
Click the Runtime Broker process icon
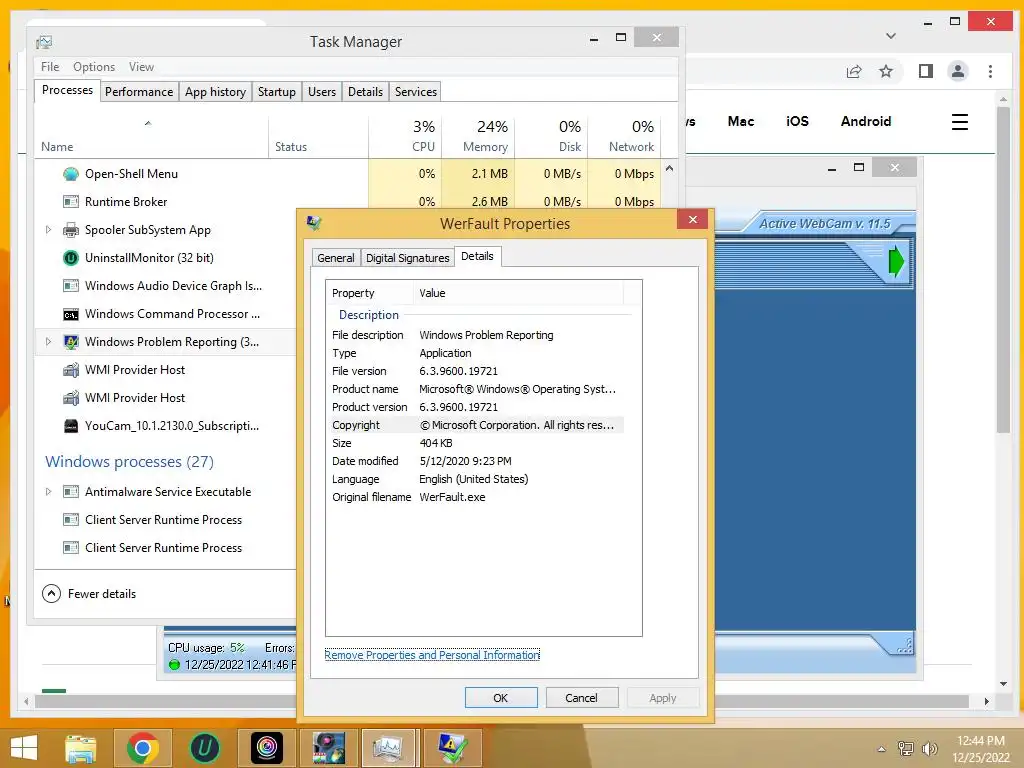tap(71, 202)
